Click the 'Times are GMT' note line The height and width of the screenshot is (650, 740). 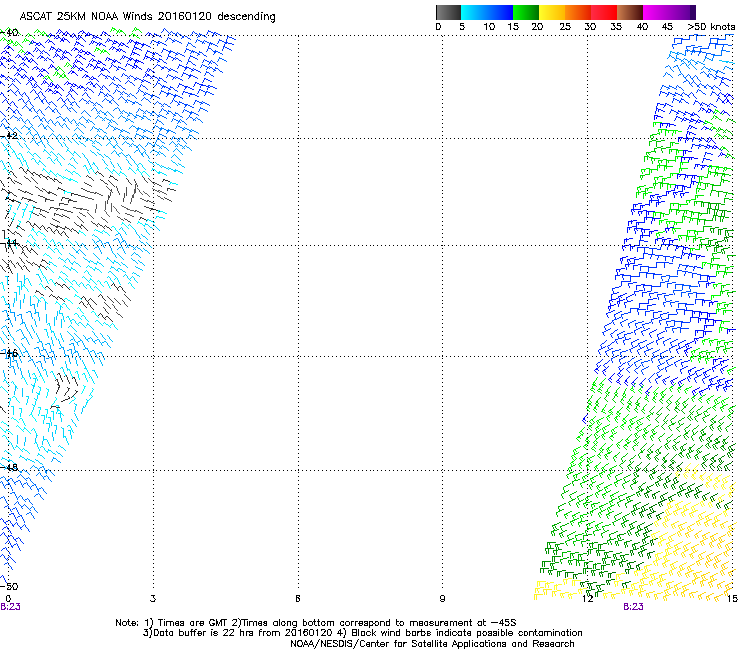pos(316,623)
